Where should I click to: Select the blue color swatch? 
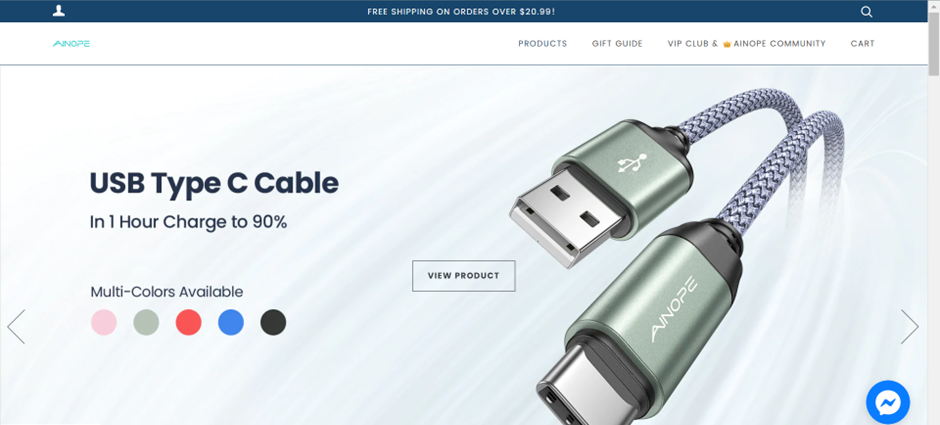(x=231, y=322)
